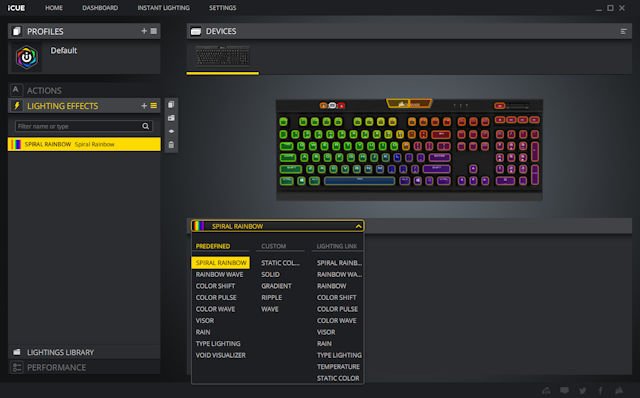Screen dimensions: 640x398
Task: Open the Dashboard menu
Action: point(100,8)
